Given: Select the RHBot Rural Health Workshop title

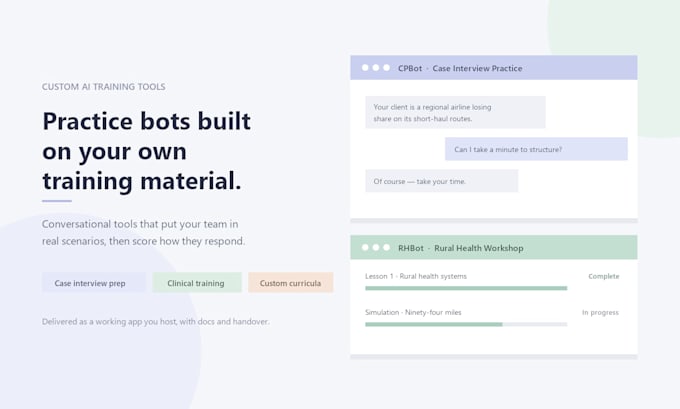Looking at the screenshot, I should pyautogui.click(x=461, y=248).
